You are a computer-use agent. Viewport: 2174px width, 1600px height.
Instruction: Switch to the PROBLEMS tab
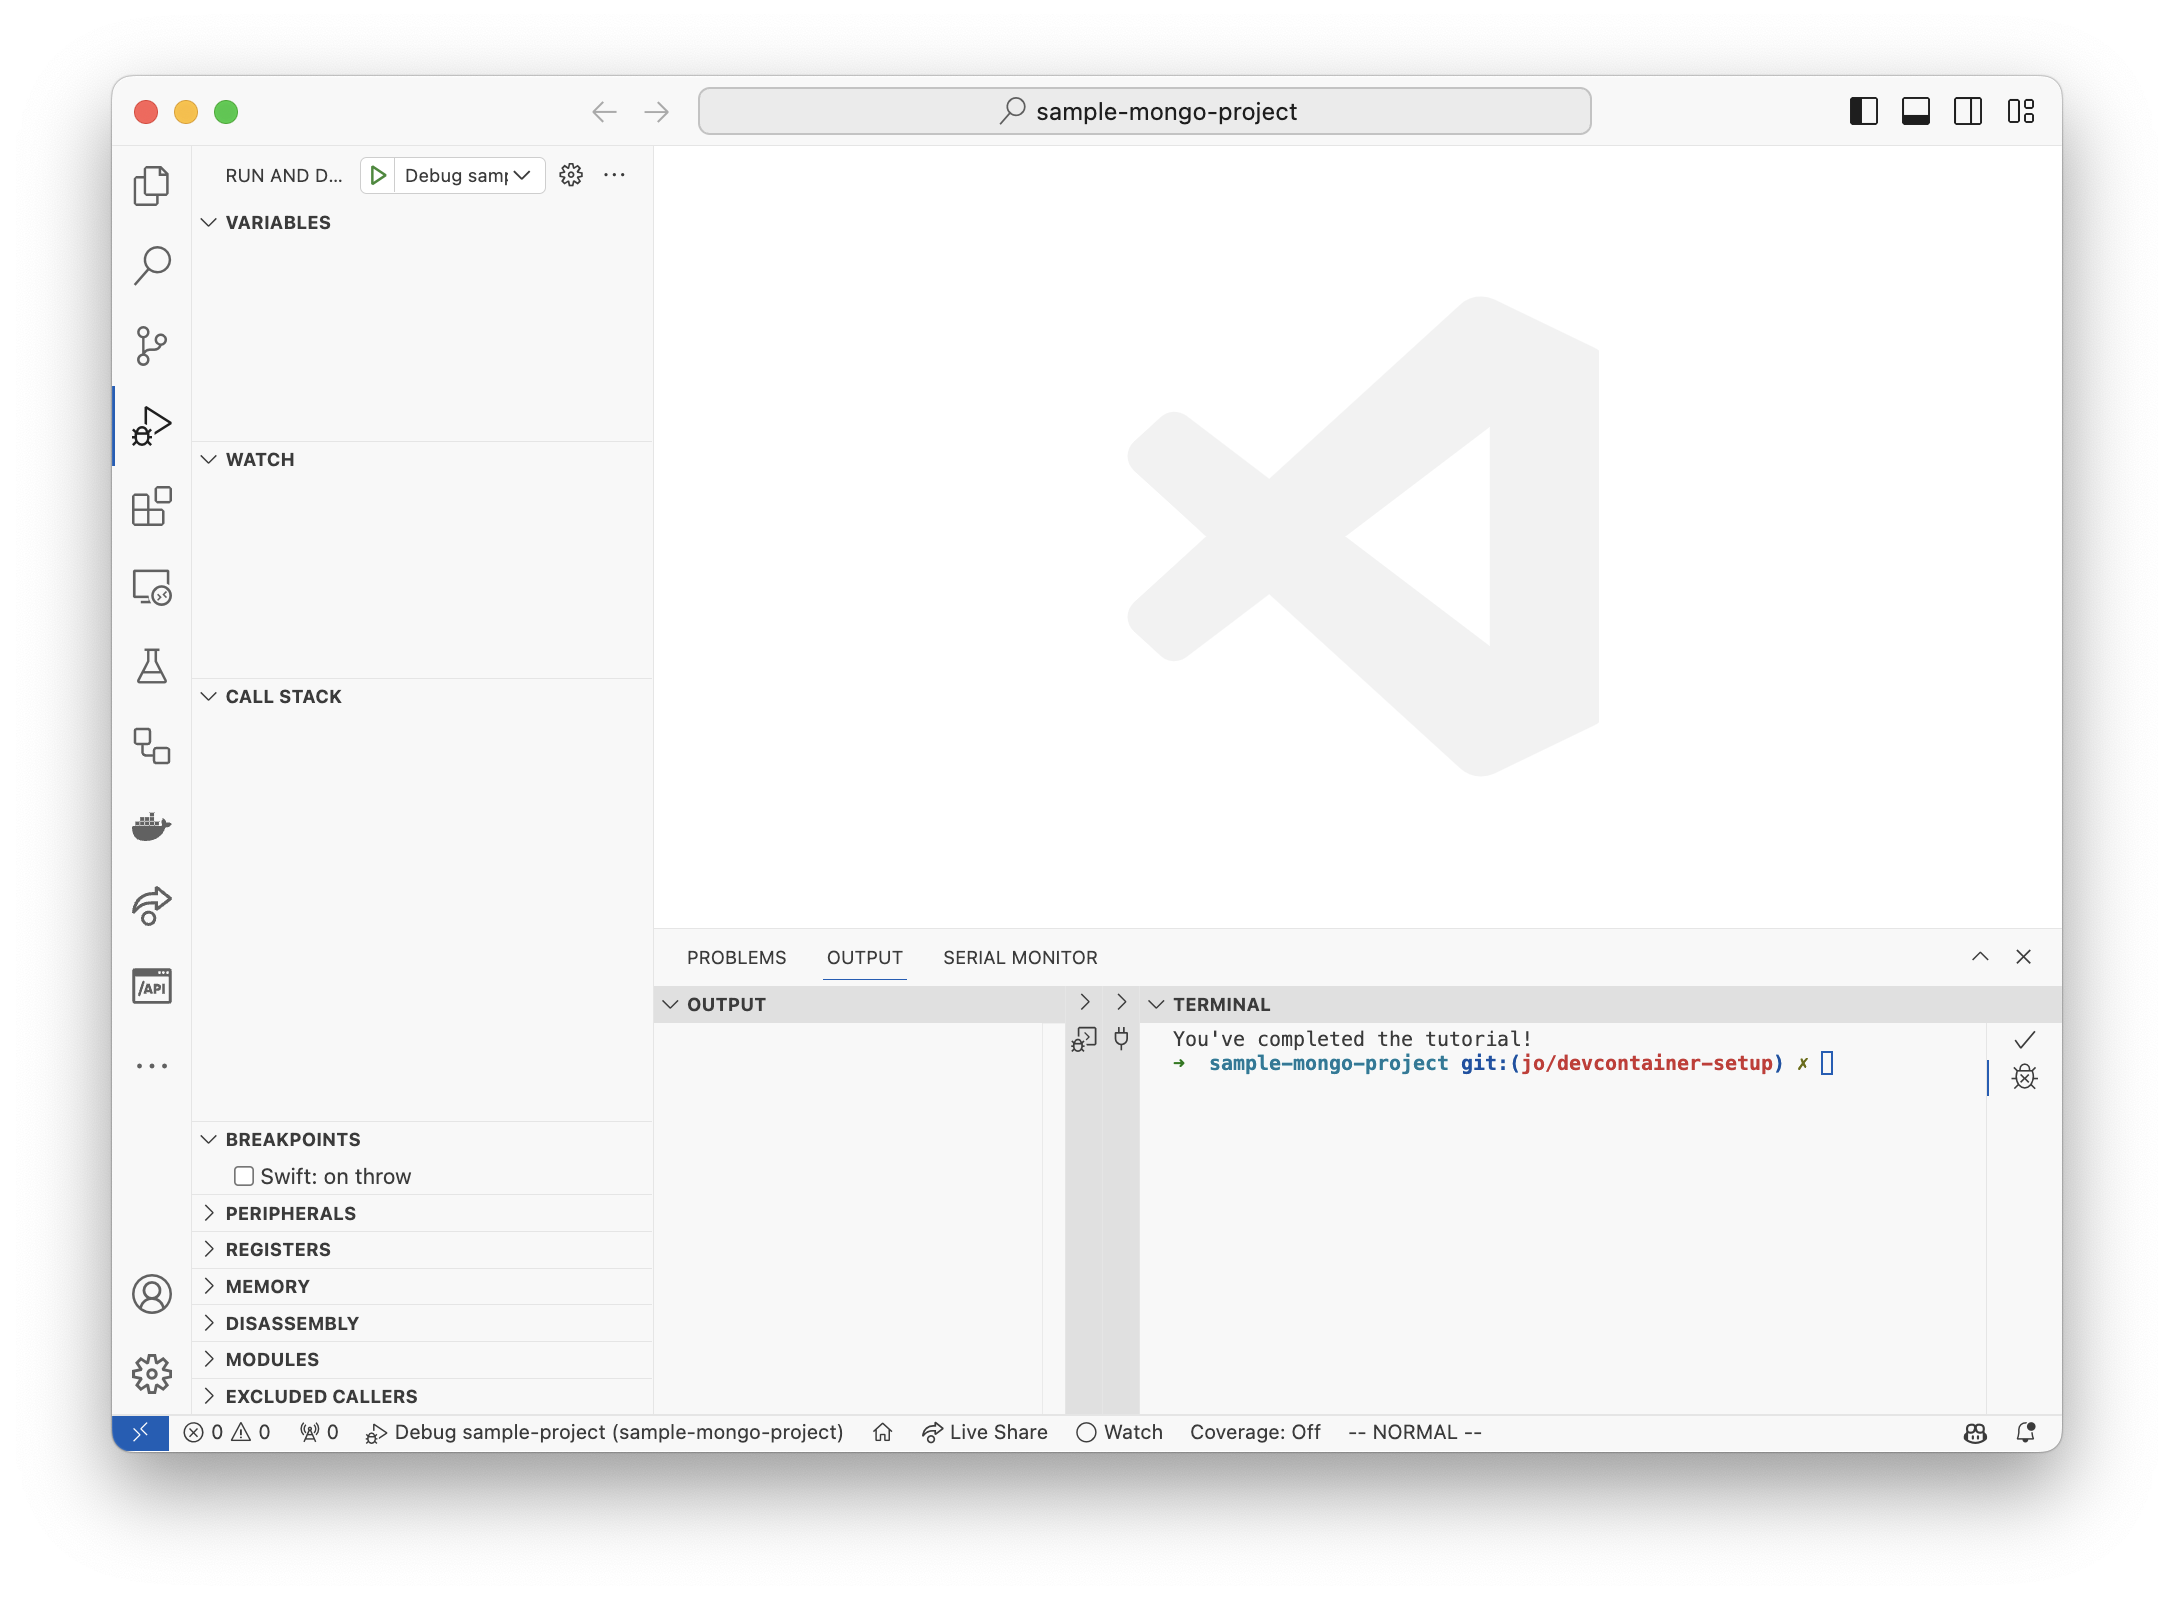click(736, 957)
